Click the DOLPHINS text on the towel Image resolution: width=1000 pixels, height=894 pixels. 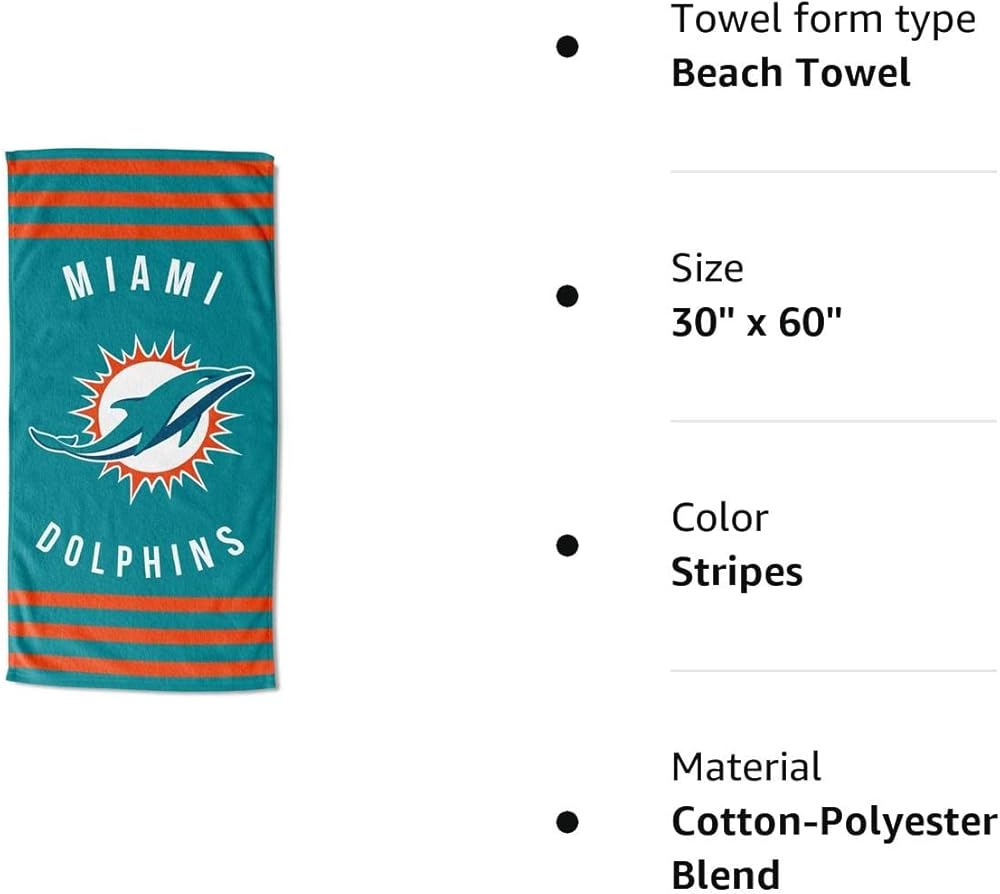(x=141, y=552)
